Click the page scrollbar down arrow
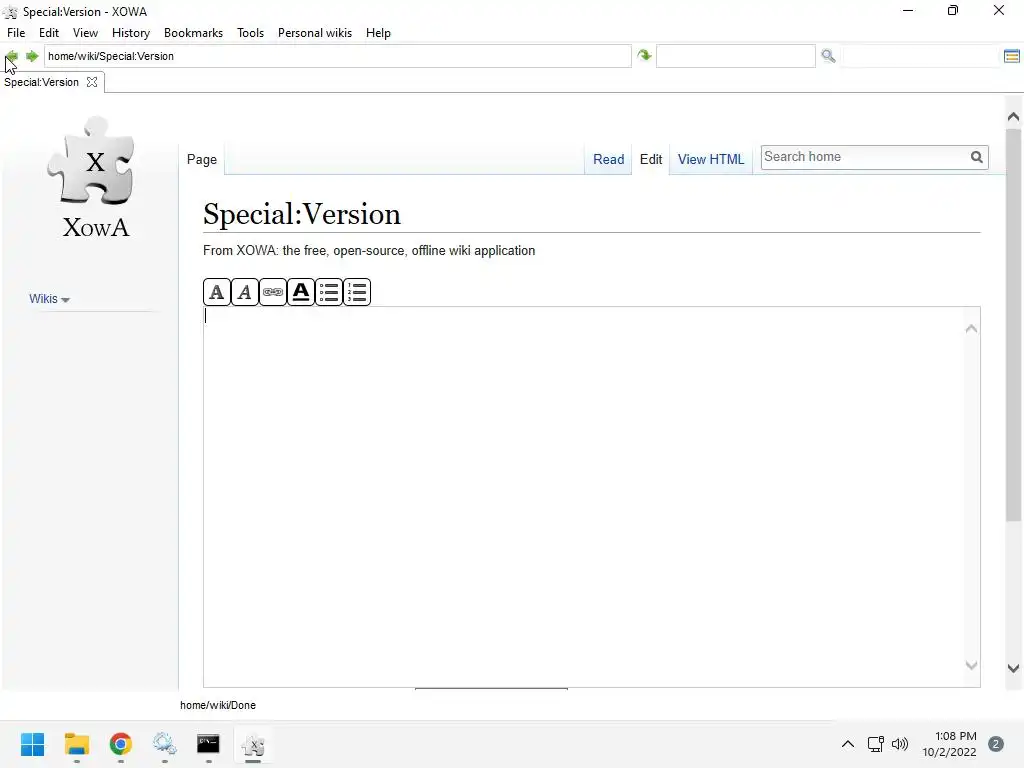The height and width of the screenshot is (768, 1024). tap(1013, 668)
